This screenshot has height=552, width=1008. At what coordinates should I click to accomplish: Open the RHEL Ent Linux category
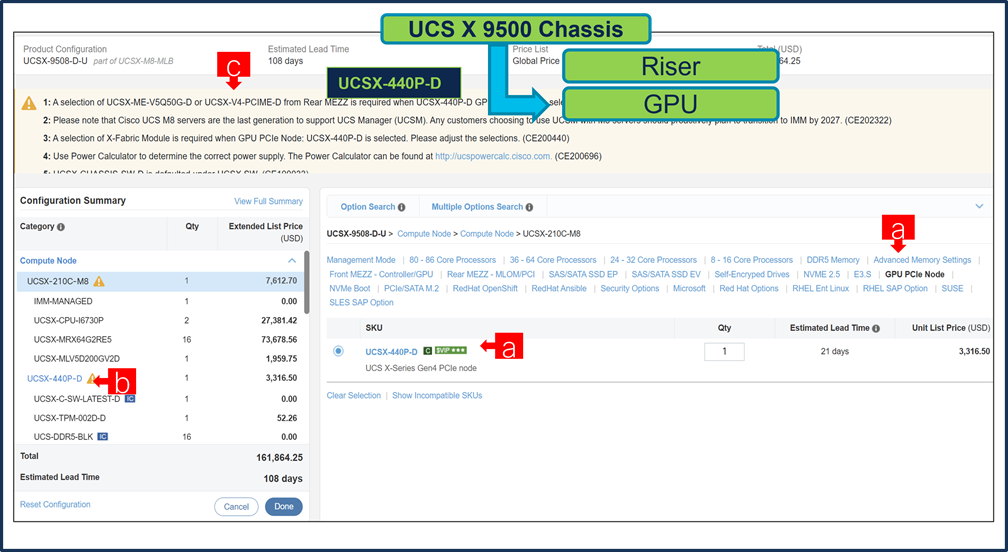[x=820, y=289]
